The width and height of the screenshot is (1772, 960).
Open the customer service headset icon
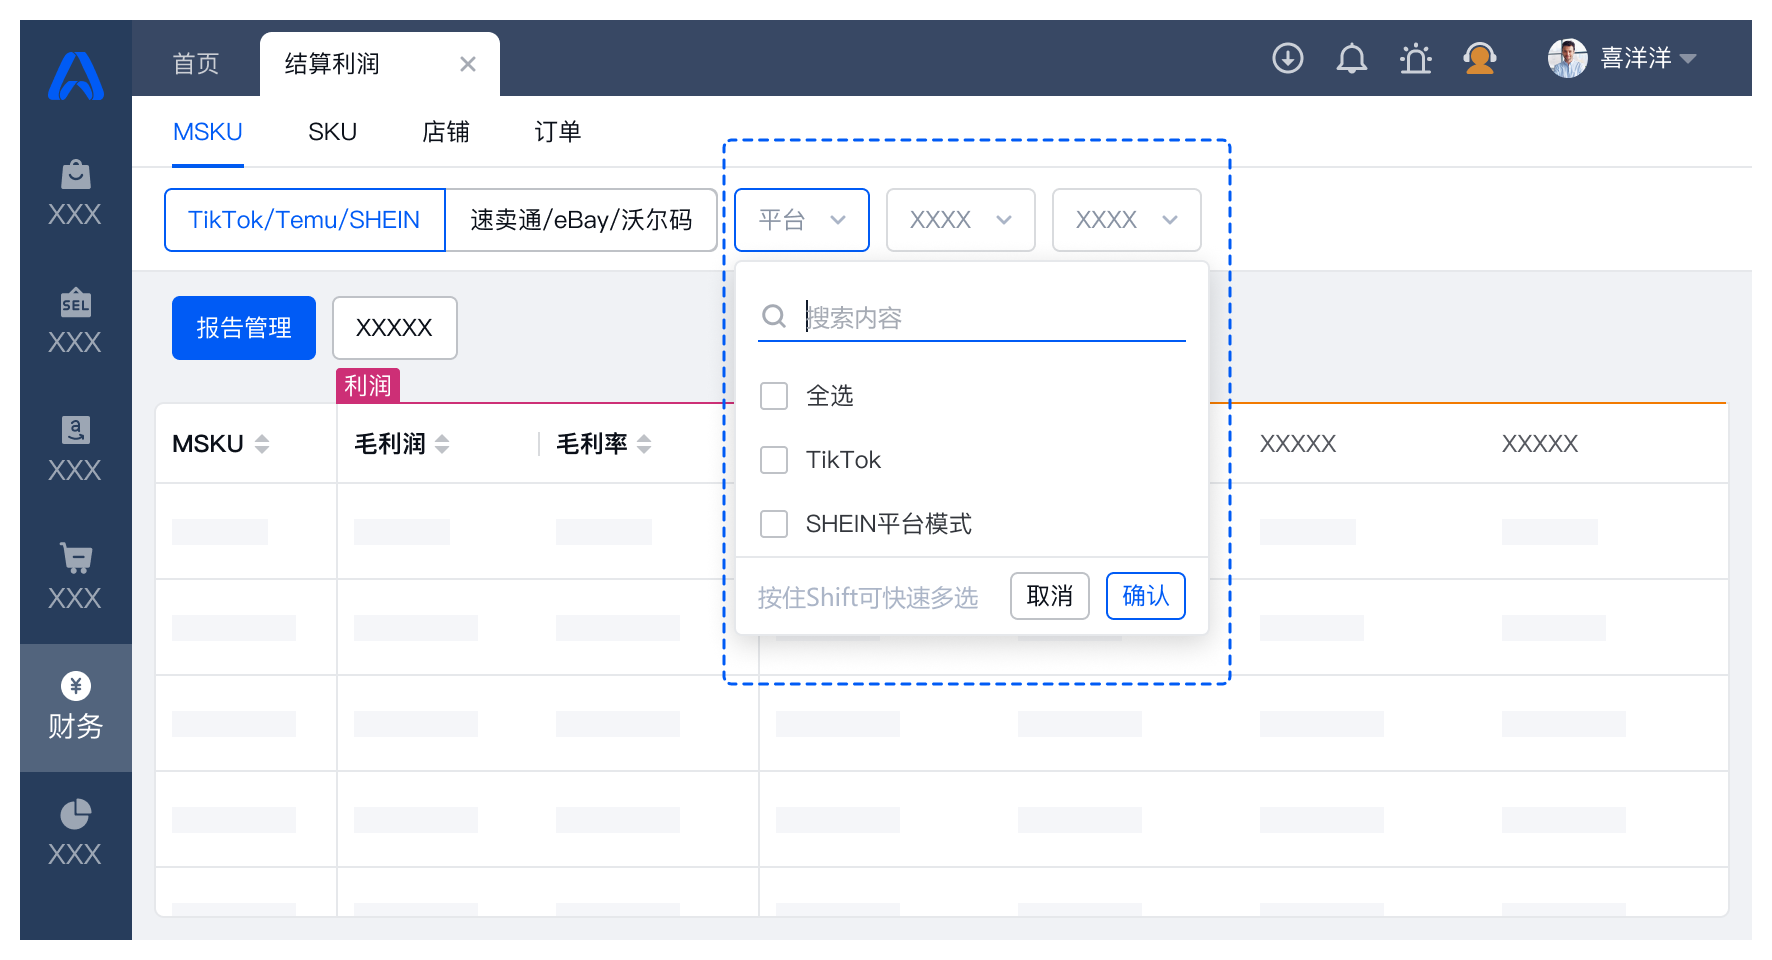1480,59
